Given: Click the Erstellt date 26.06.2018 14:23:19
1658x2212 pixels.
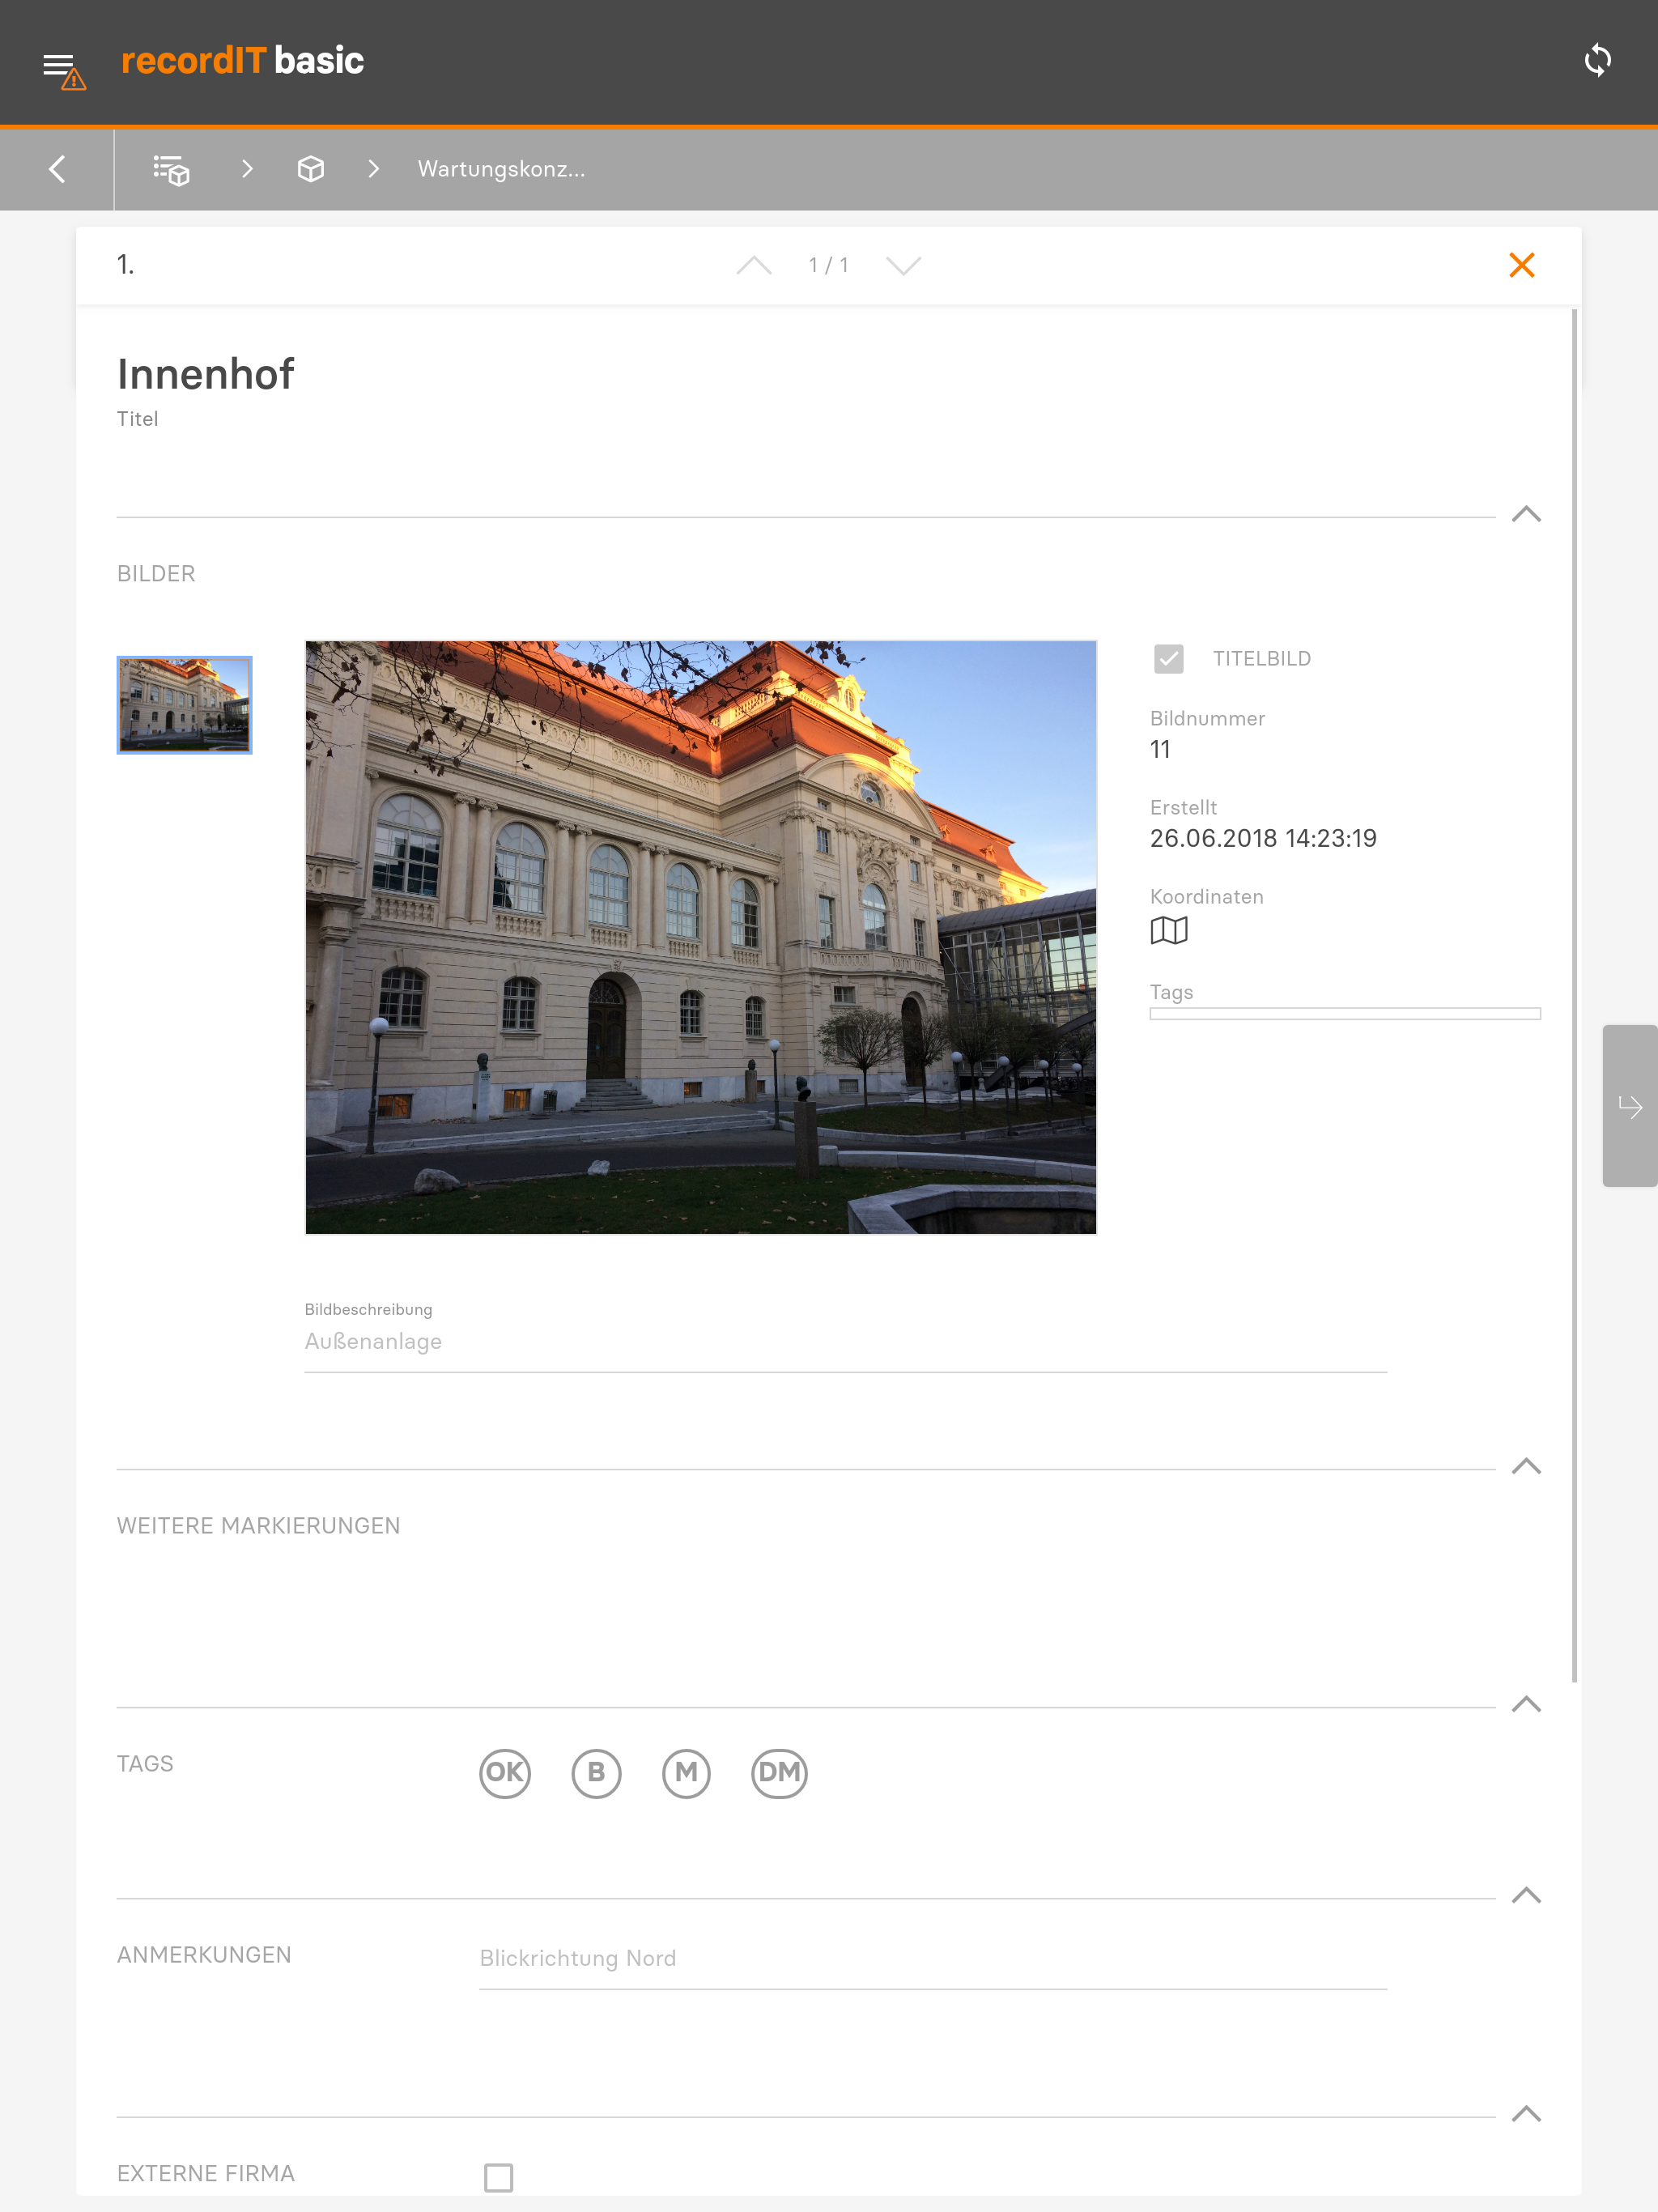Looking at the screenshot, I should point(1263,838).
